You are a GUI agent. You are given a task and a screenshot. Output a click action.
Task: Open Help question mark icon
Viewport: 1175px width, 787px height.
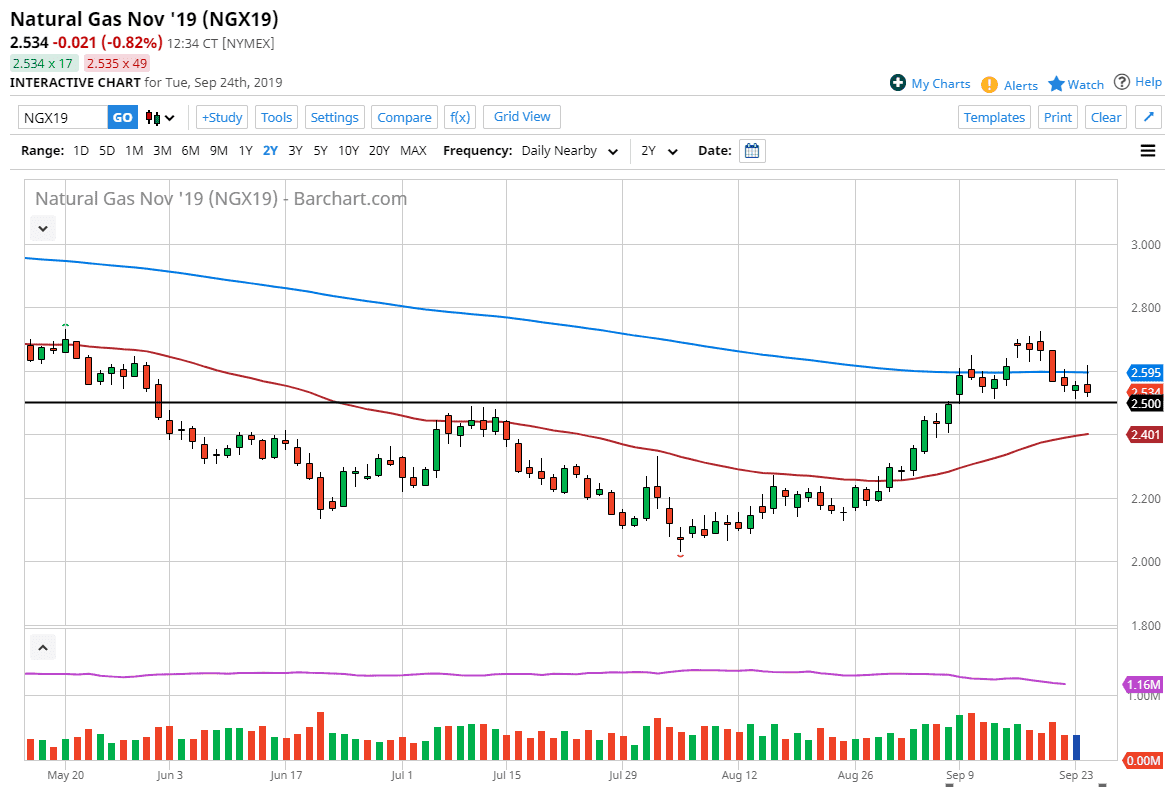click(1122, 82)
